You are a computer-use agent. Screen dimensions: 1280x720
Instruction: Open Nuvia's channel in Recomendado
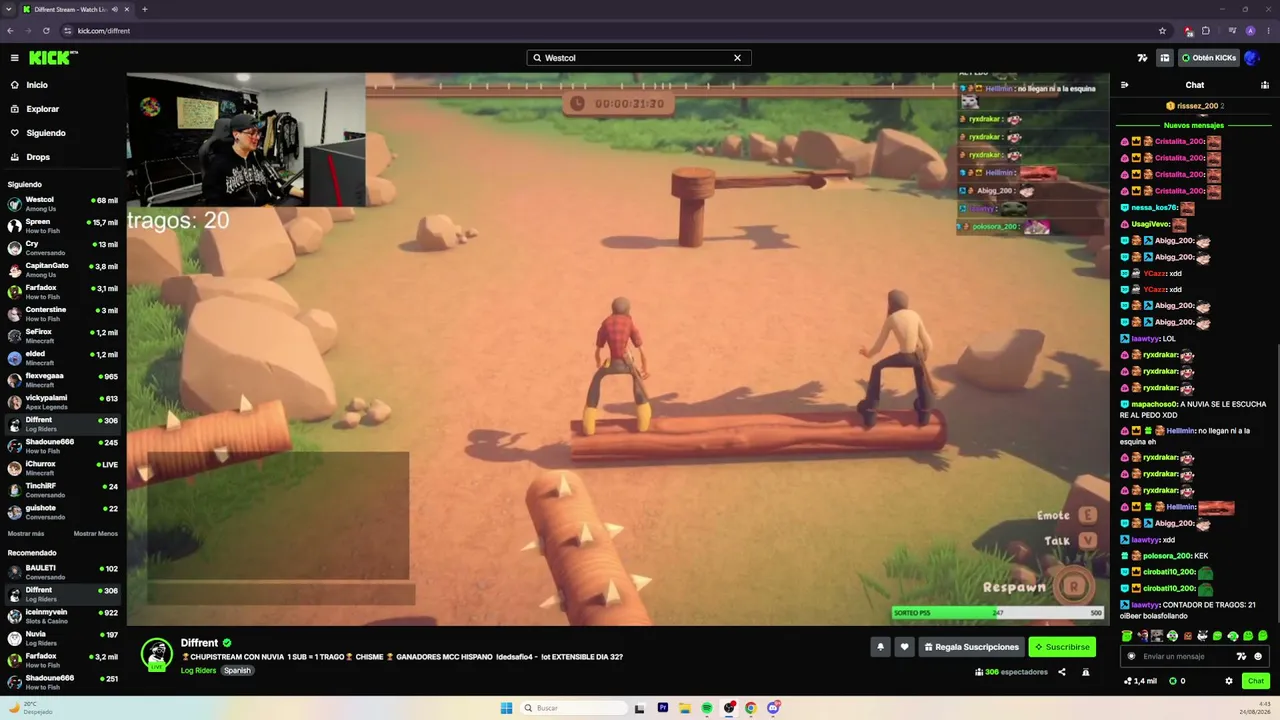[x=63, y=637]
